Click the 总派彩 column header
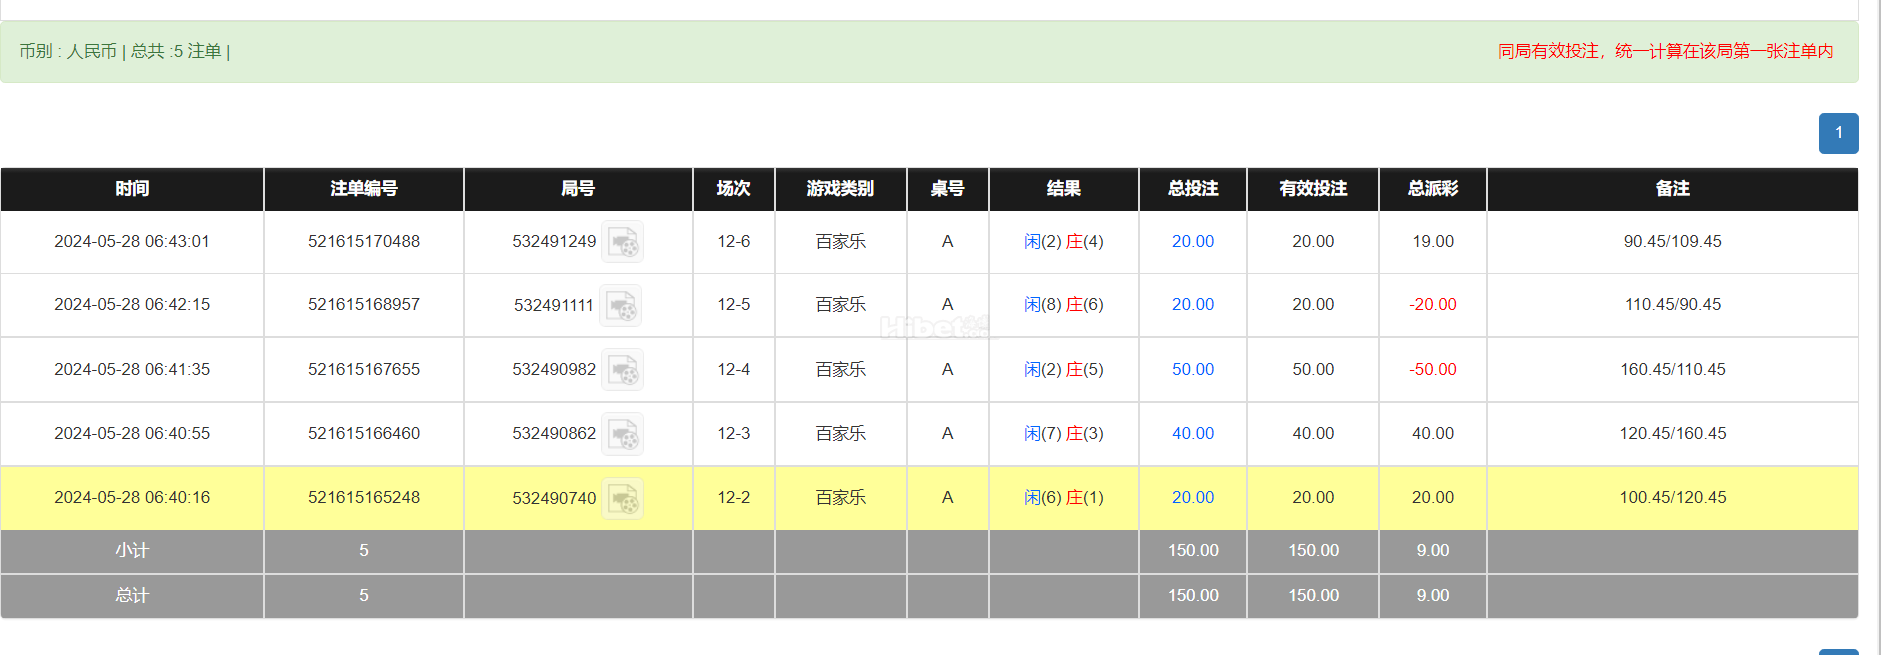The height and width of the screenshot is (655, 1881). pyautogui.click(x=1433, y=189)
